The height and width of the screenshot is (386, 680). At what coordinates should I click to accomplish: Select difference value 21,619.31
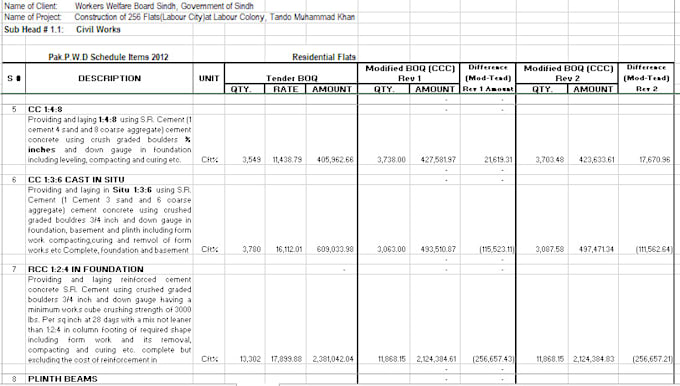click(498, 160)
